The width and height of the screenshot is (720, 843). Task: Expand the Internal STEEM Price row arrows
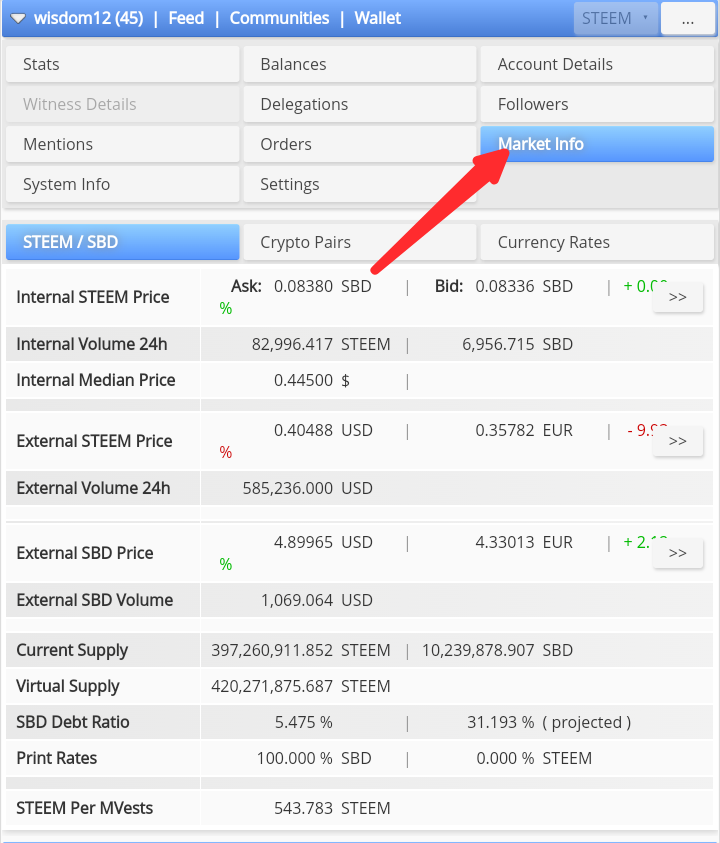(x=678, y=297)
